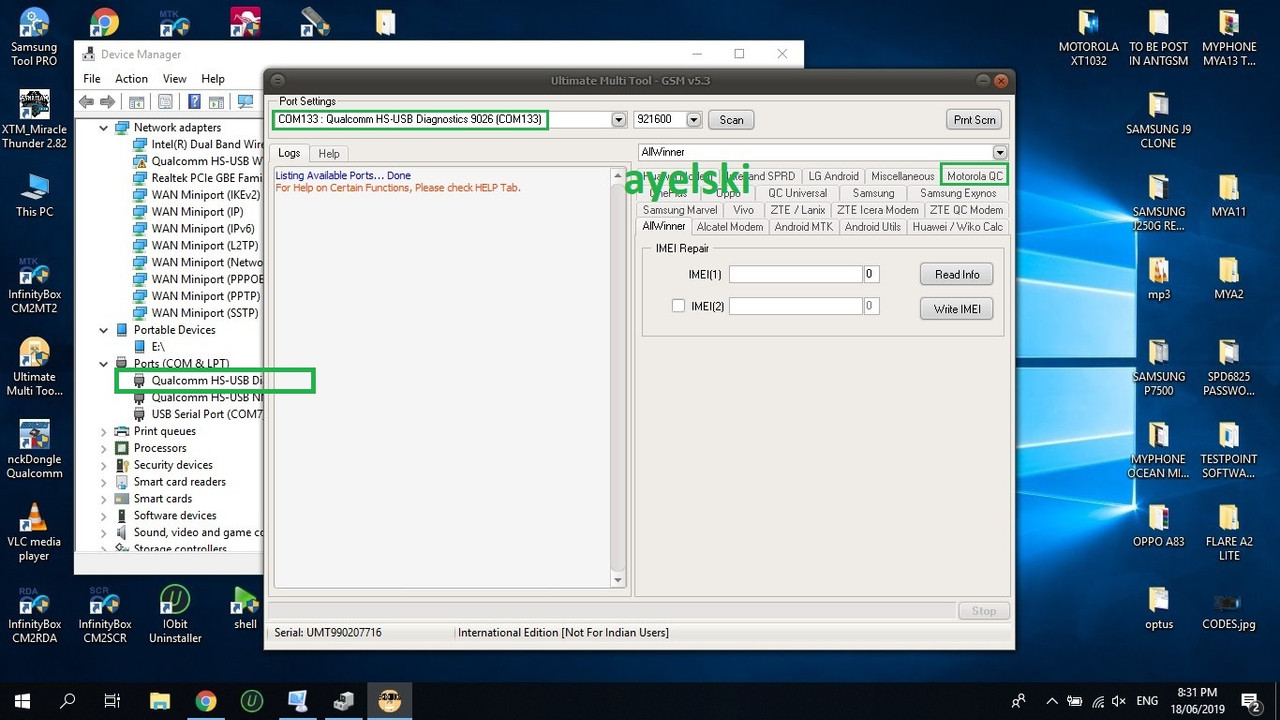The width and height of the screenshot is (1280, 720).
Task: Switch to the Help tab beside Logs
Action: [329, 154]
